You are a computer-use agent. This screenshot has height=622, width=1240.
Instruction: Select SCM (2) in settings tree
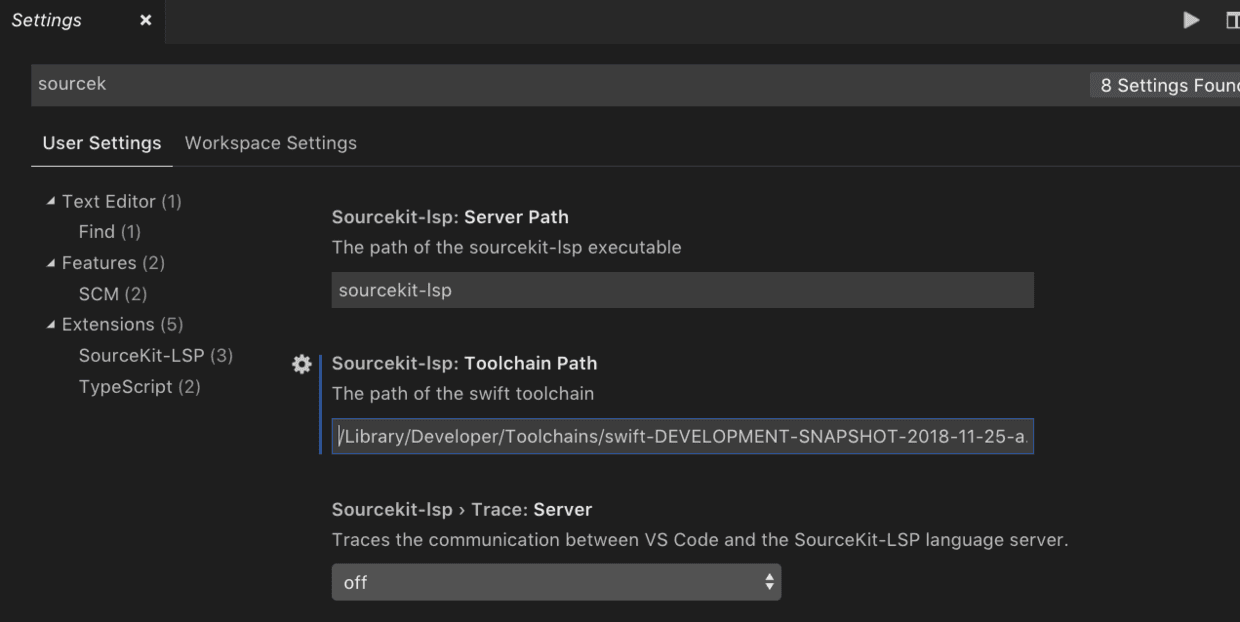[x=112, y=294]
